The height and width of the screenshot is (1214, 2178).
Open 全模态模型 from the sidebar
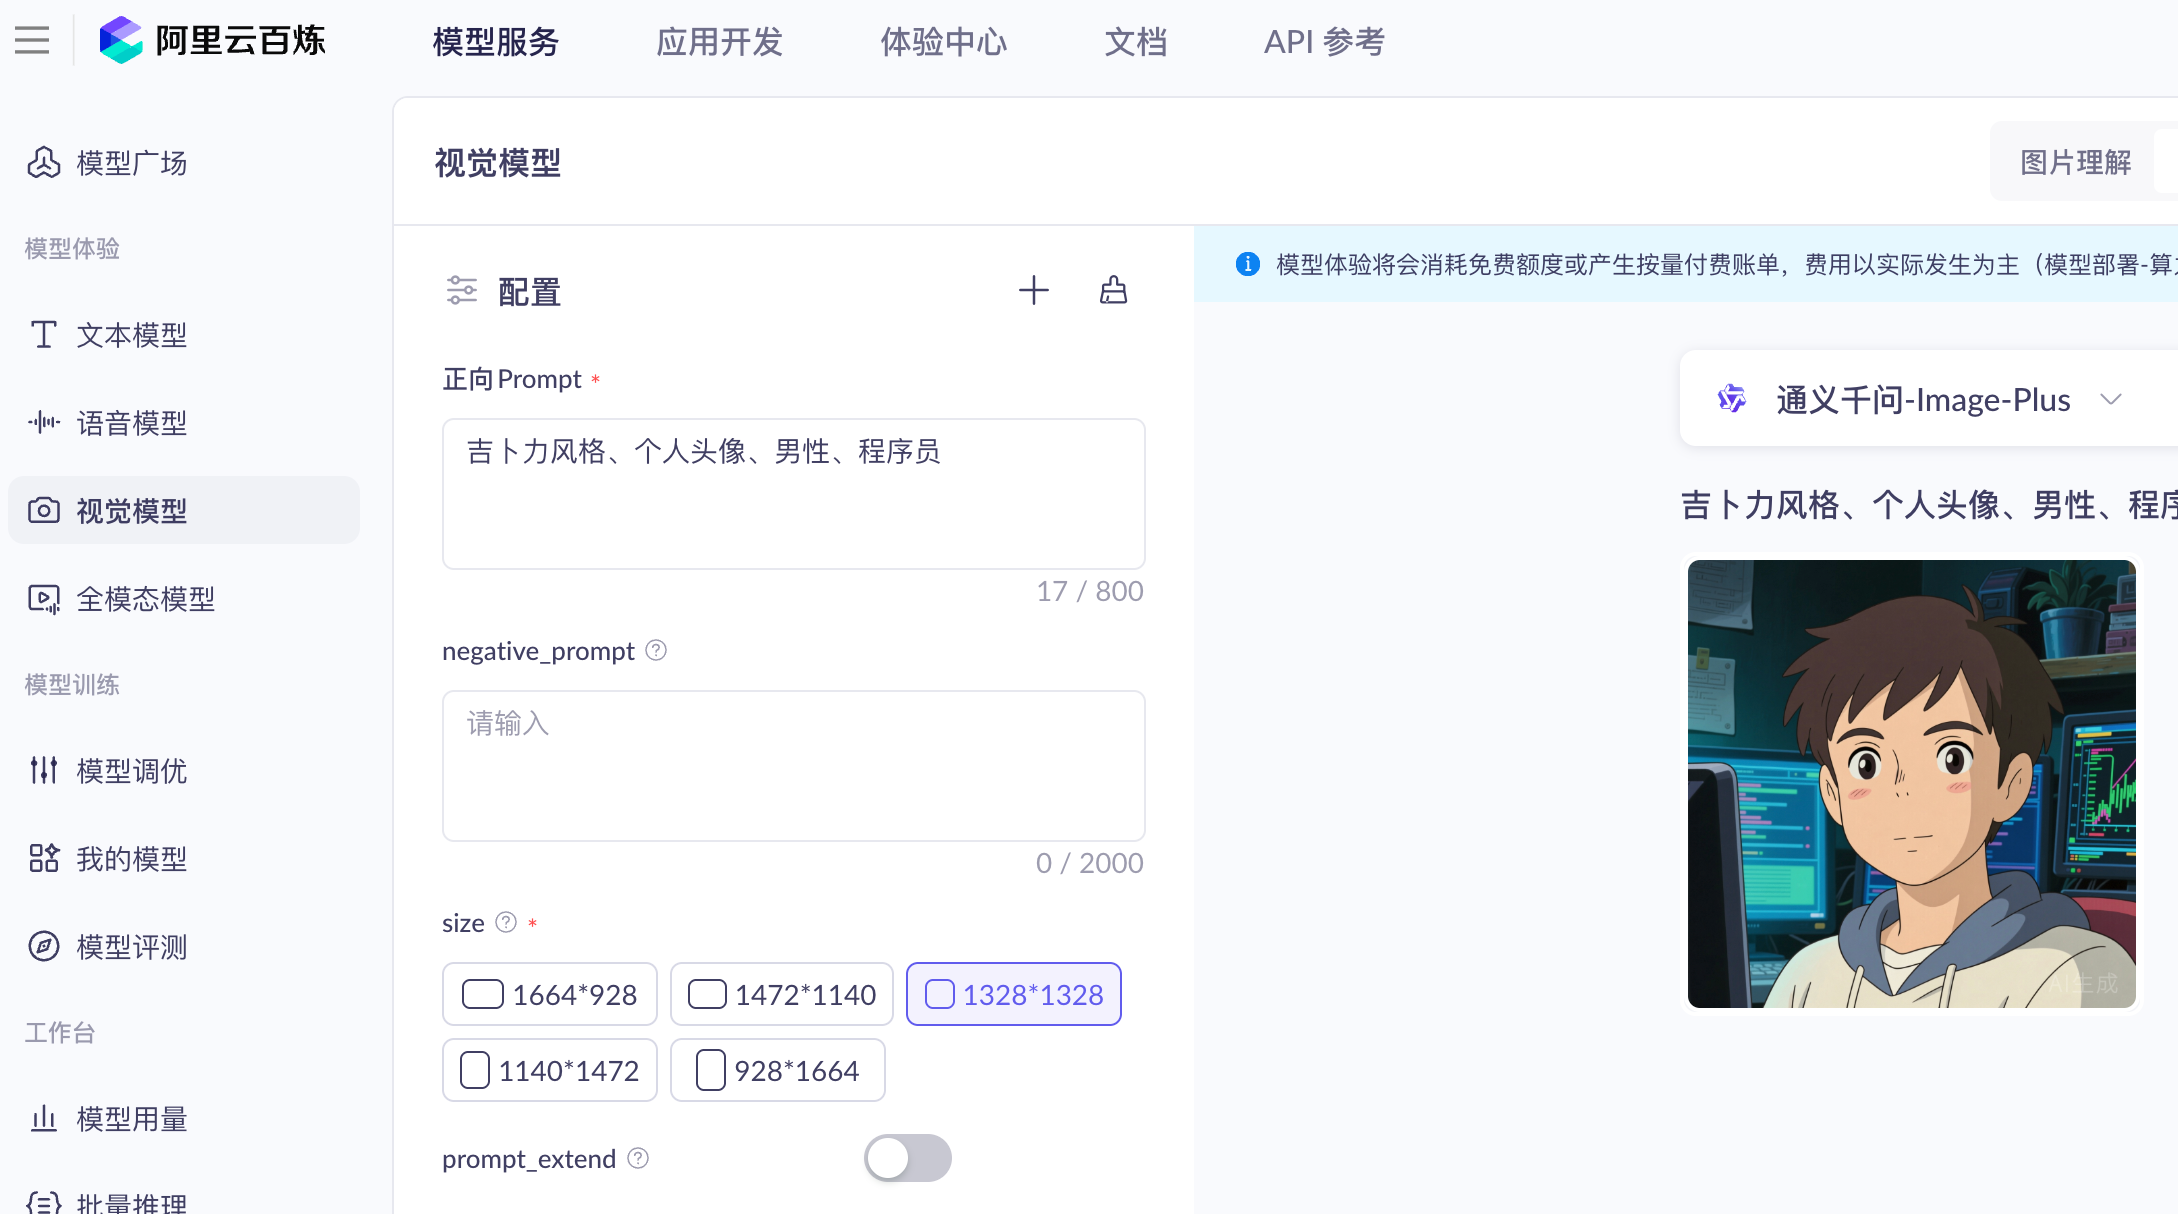(x=146, y=598)
